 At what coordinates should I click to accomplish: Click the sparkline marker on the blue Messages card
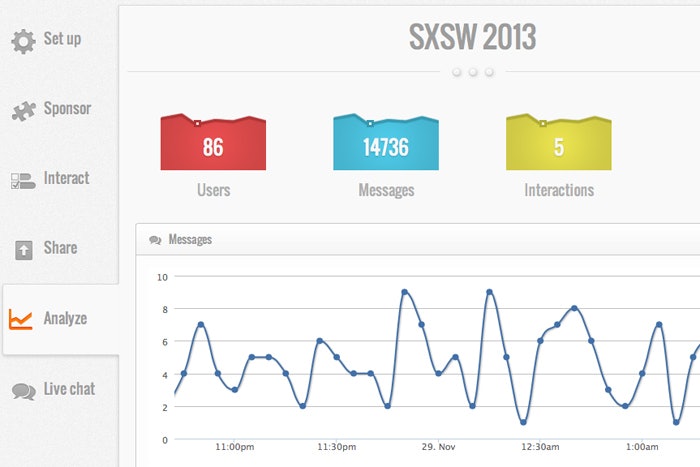coord(370,124)
